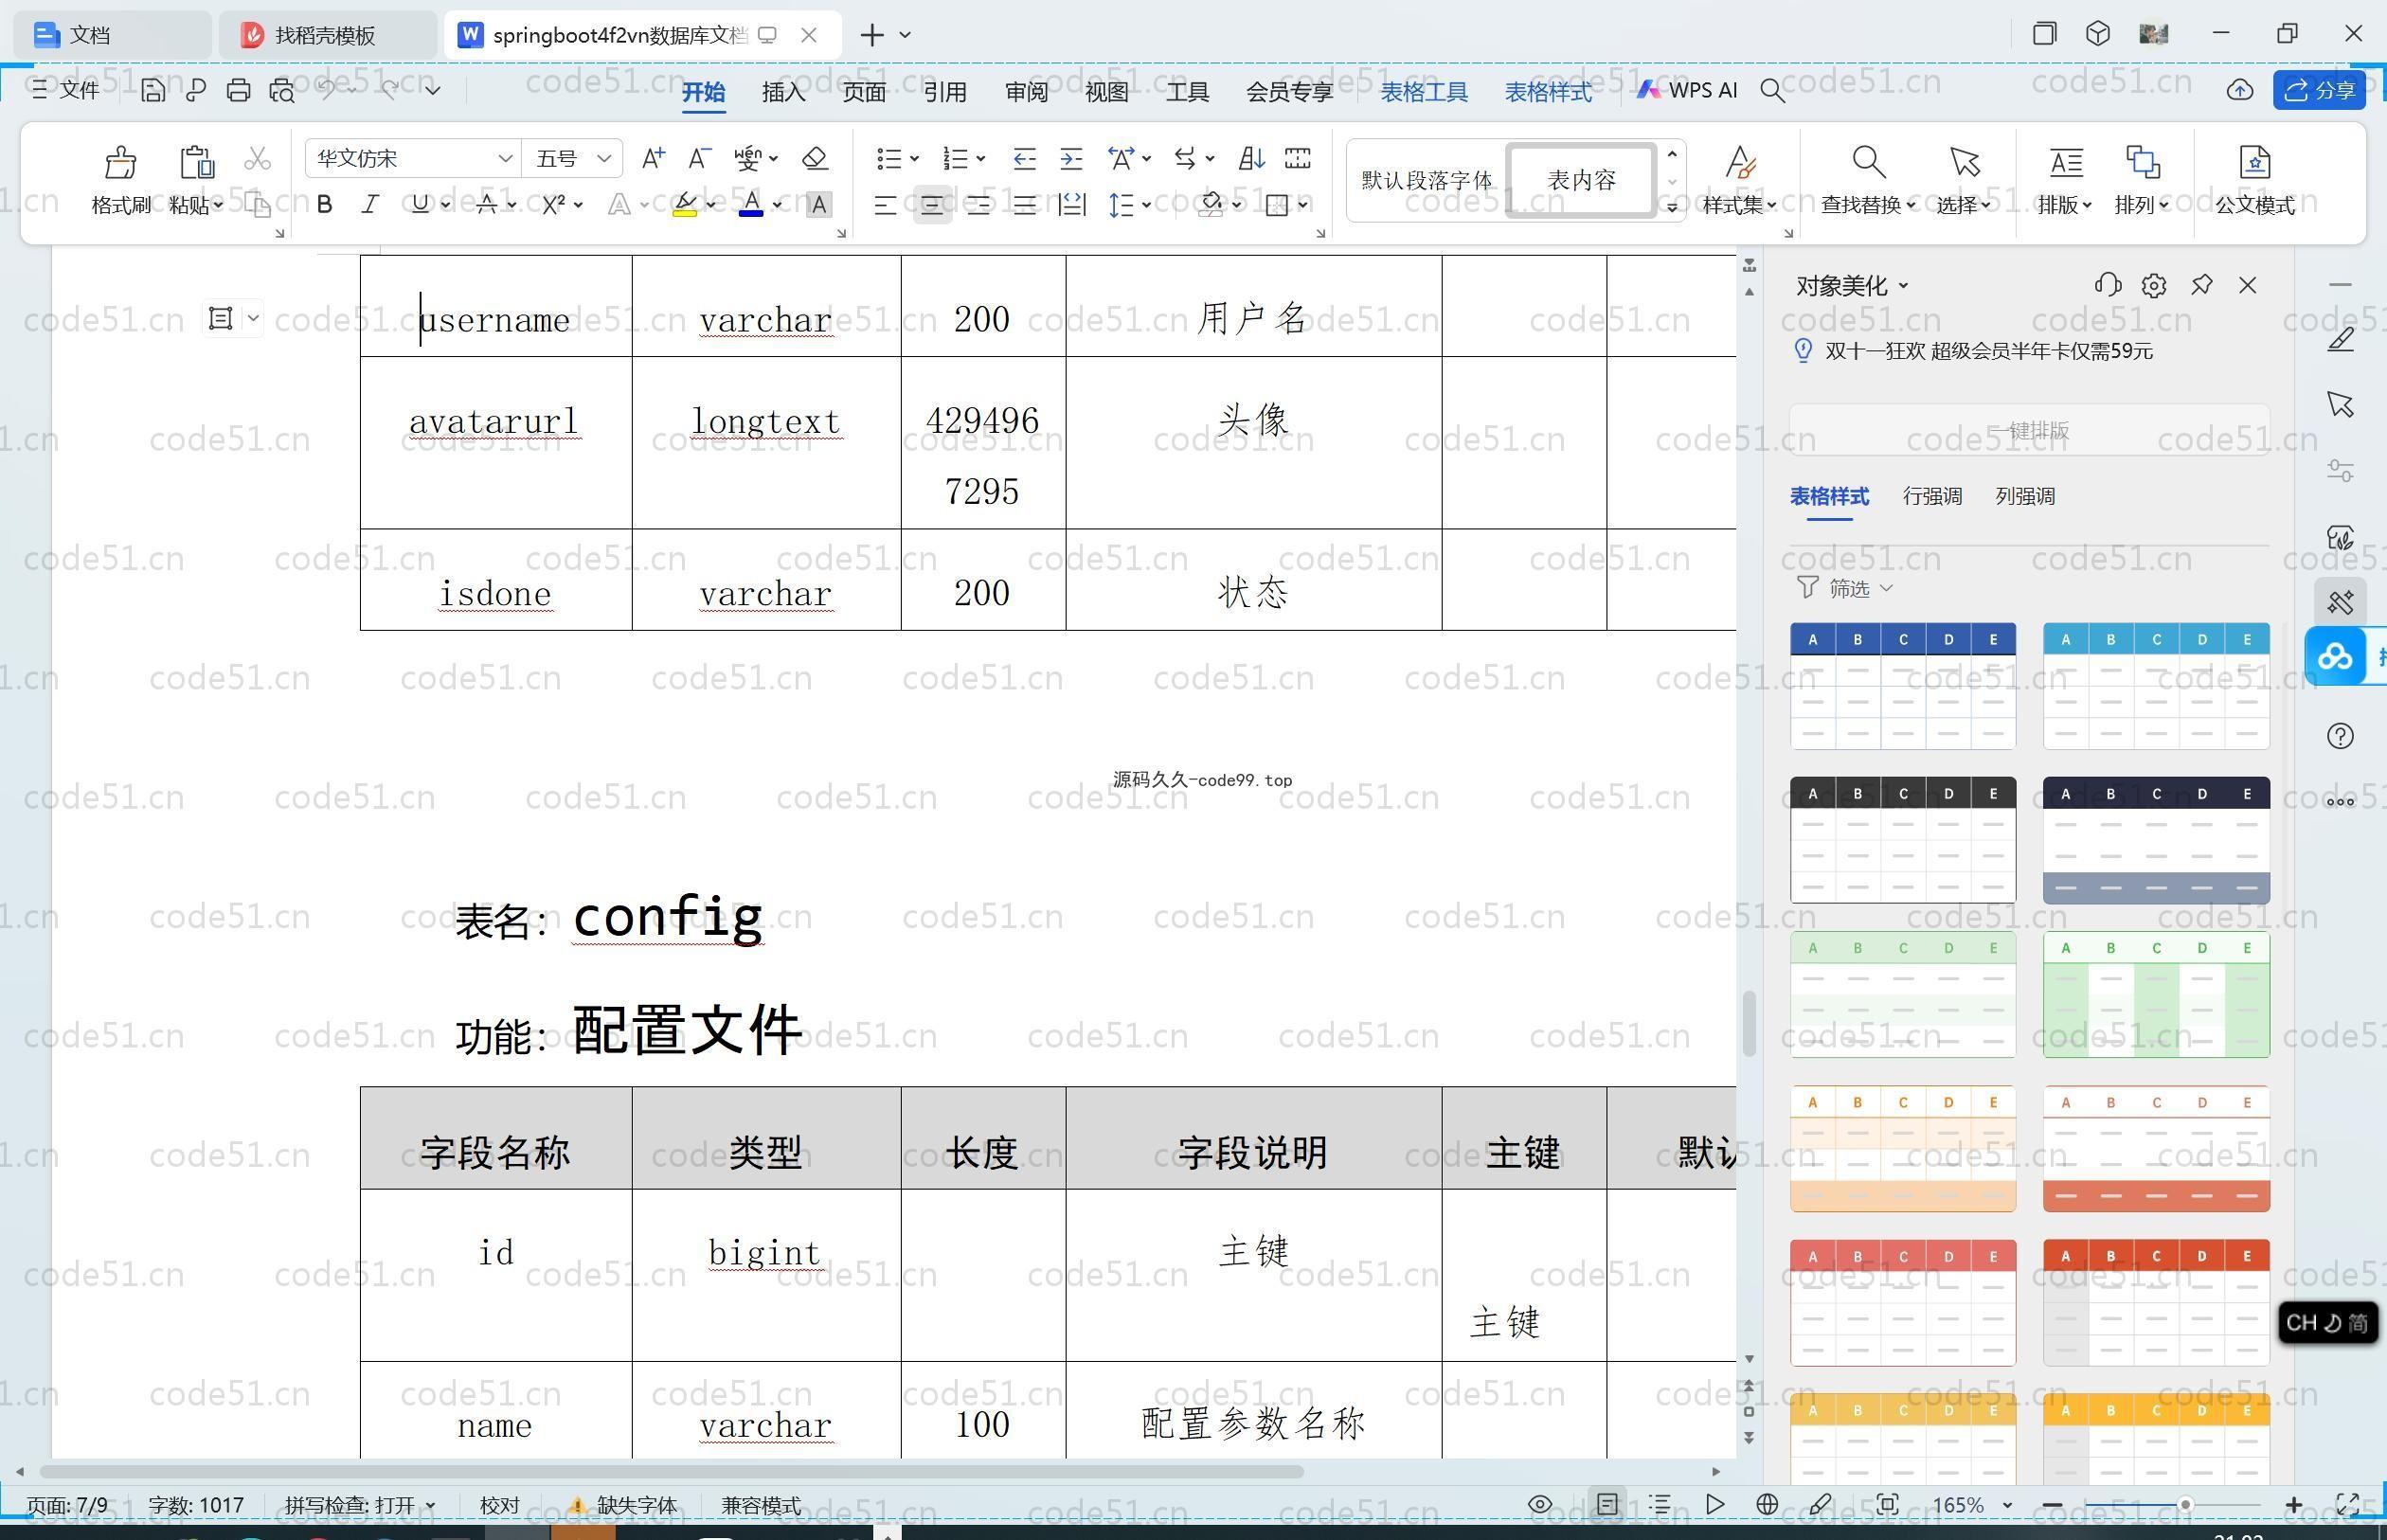Click the fit page icon in status bar
Image resolution: width=2387 pixels, height=1540 pixels.
1887,1504
